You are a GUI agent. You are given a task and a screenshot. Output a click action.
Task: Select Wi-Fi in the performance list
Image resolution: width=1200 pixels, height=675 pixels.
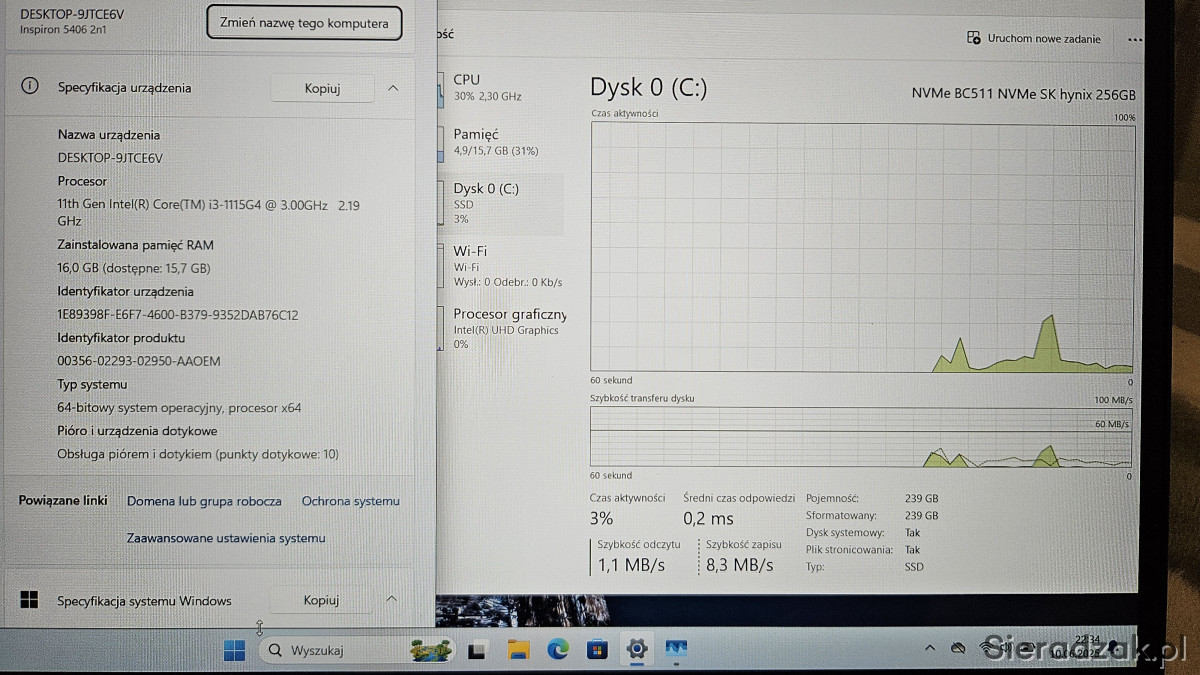[x=500, y=265]
